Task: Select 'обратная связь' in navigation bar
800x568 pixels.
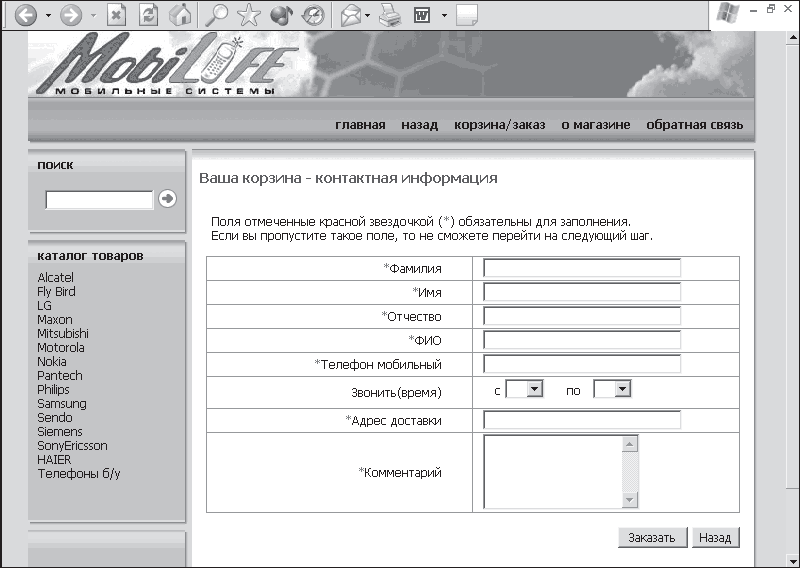Action: pos(694,125)
